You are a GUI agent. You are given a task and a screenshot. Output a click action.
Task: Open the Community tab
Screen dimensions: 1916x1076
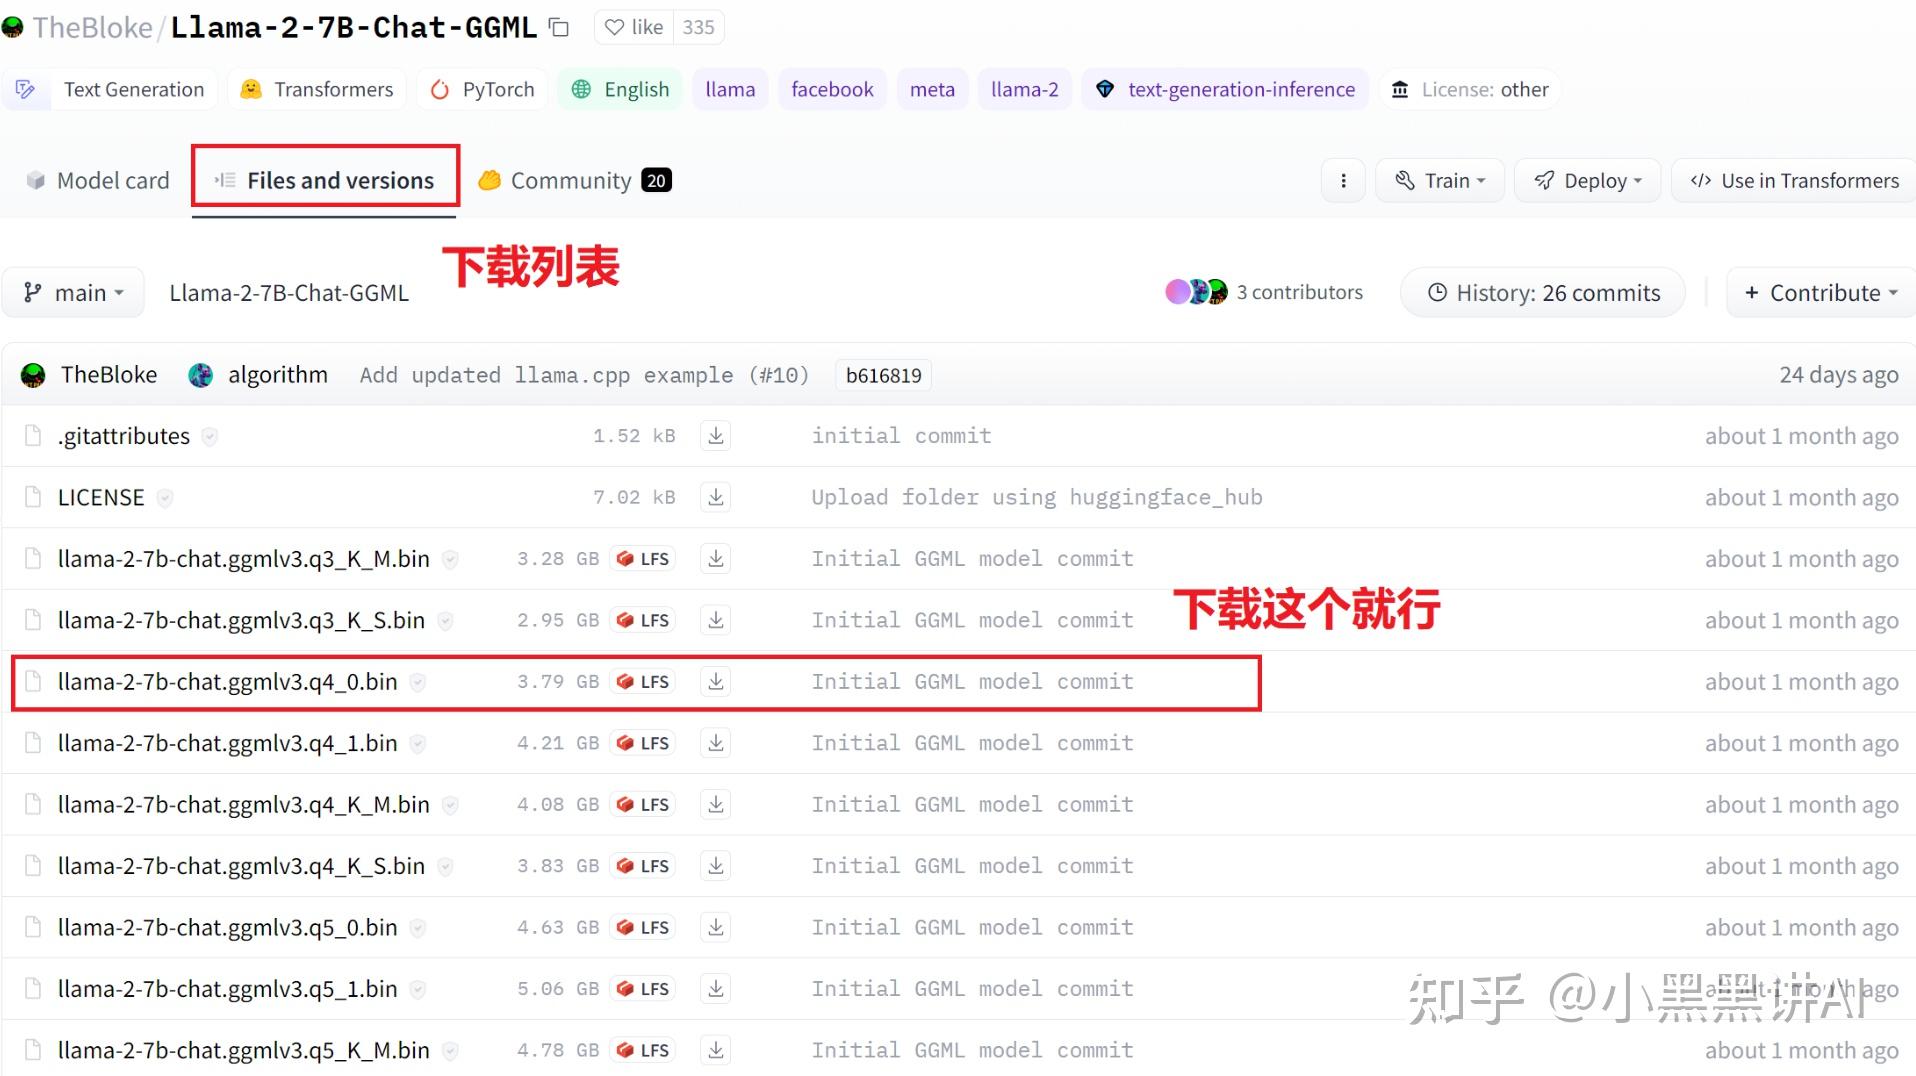[x=571, y=180]
